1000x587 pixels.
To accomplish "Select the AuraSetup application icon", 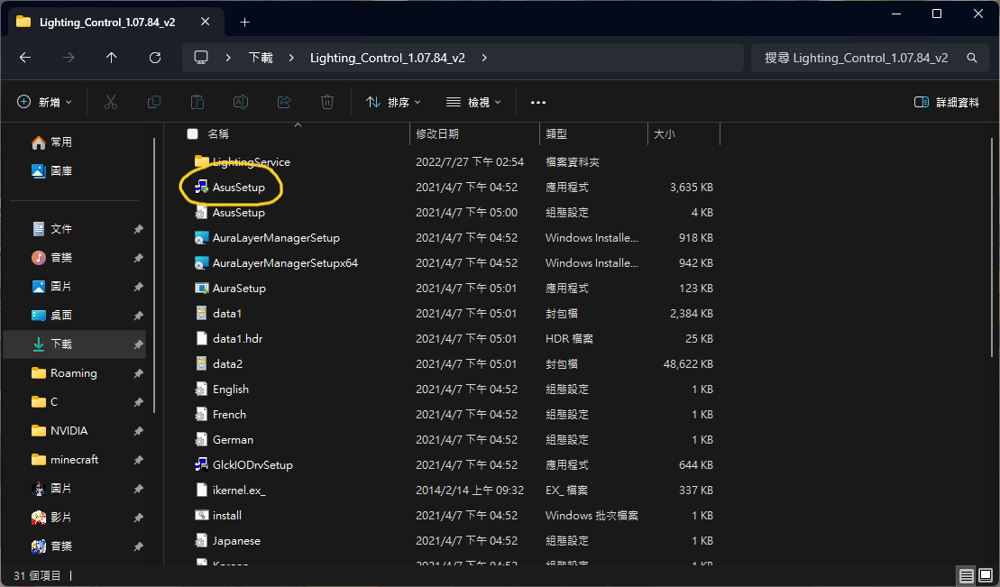I will 202,288.
